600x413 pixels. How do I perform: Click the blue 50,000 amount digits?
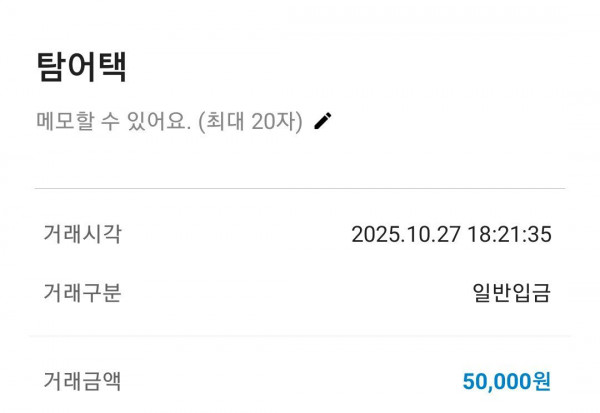(x=496, y=381)
